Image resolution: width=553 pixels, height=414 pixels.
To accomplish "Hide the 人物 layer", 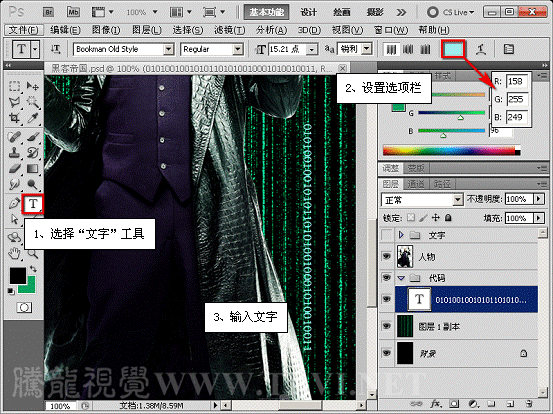I will pos(387,256).
